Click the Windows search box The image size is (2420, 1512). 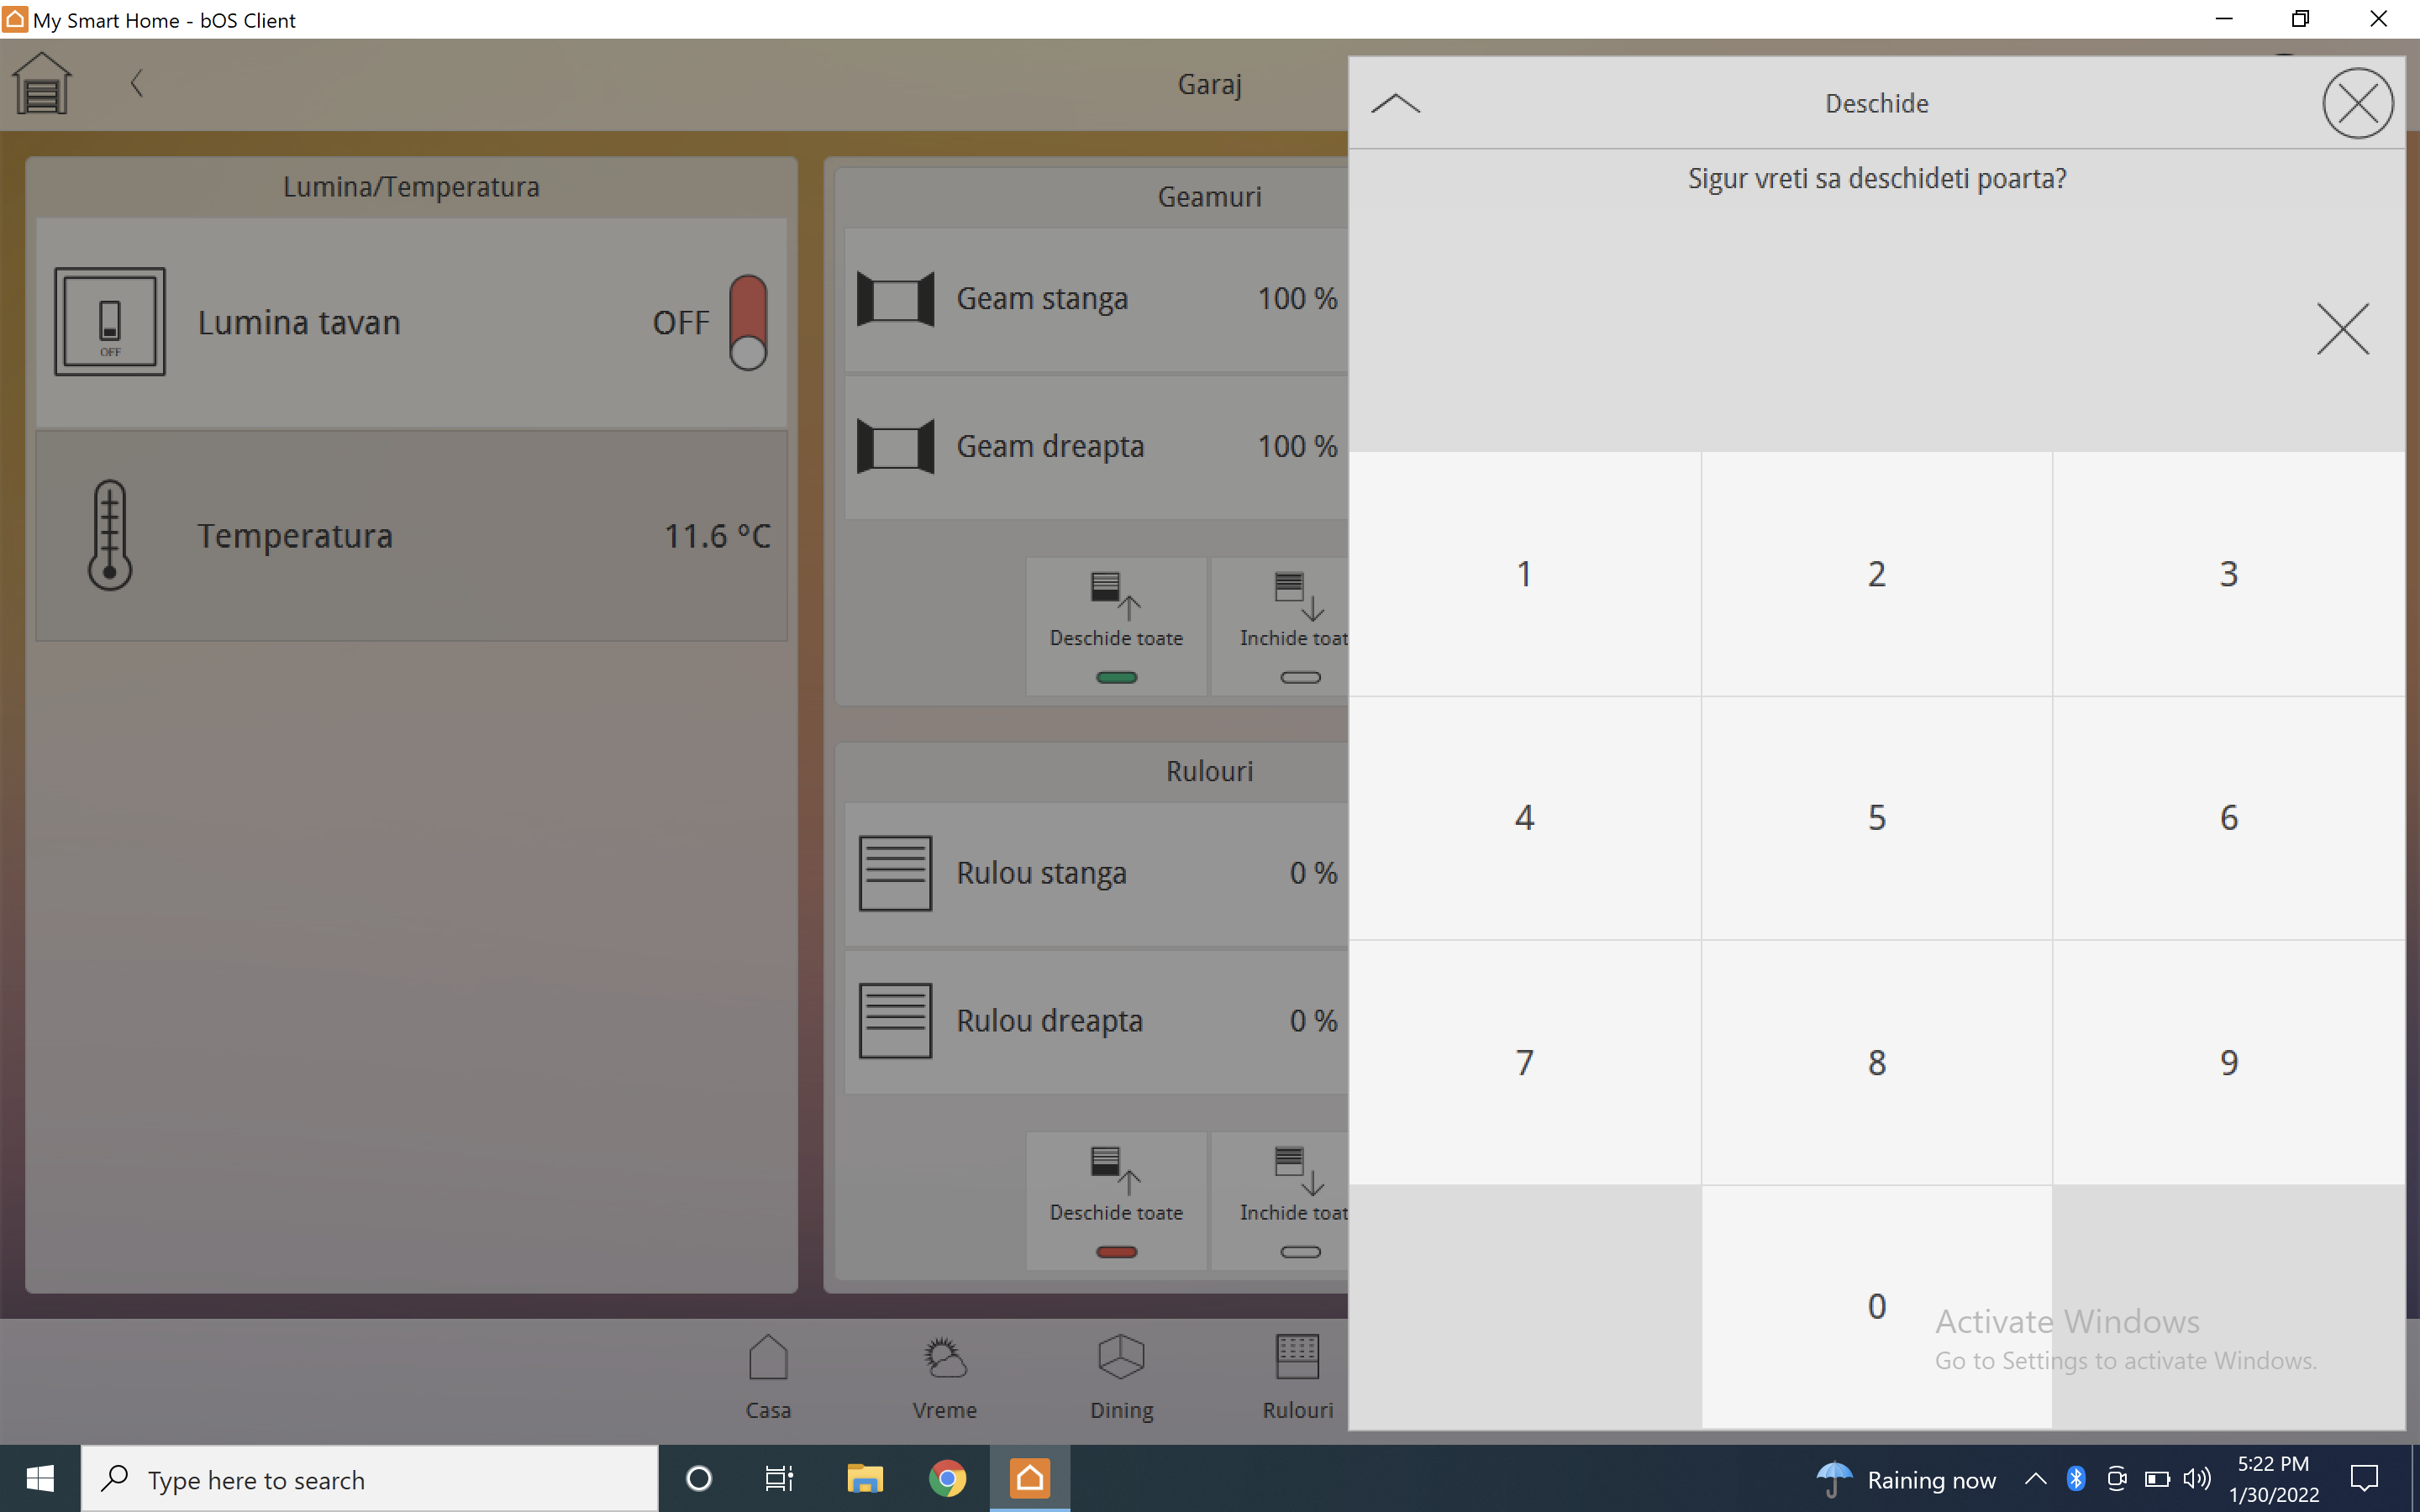tap(370, 1478)
